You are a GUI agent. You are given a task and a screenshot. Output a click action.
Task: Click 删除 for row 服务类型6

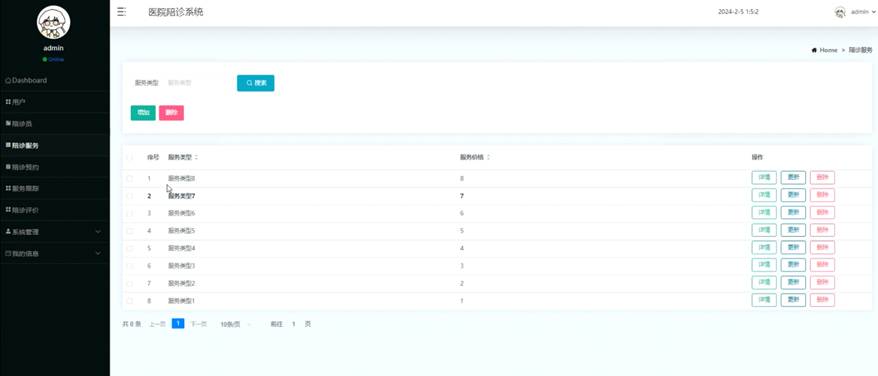(822, 212)
